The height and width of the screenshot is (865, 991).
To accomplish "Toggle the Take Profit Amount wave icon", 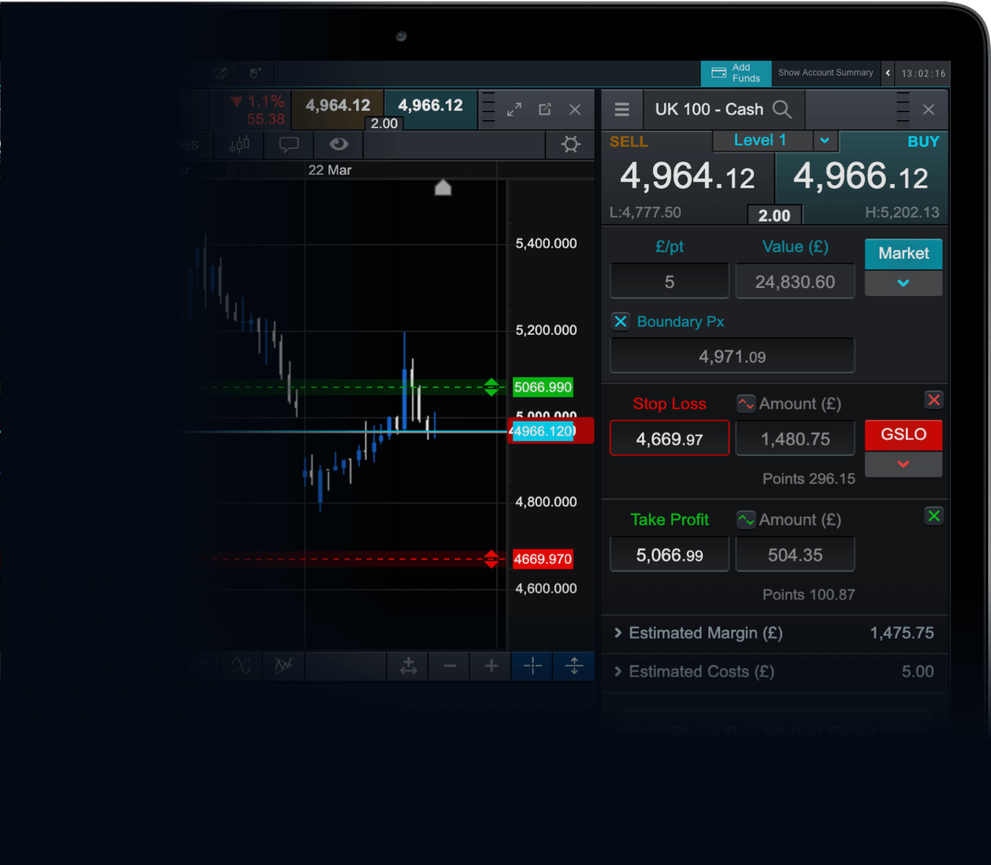I will click(746, 519).
